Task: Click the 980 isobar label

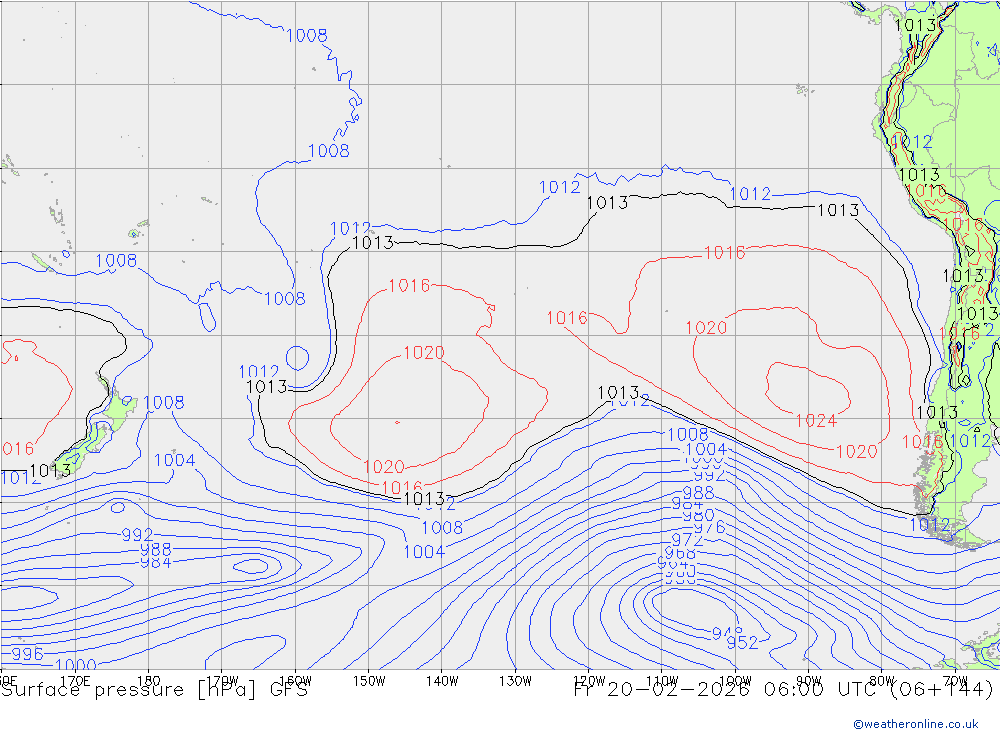Action: coord(698,515)
